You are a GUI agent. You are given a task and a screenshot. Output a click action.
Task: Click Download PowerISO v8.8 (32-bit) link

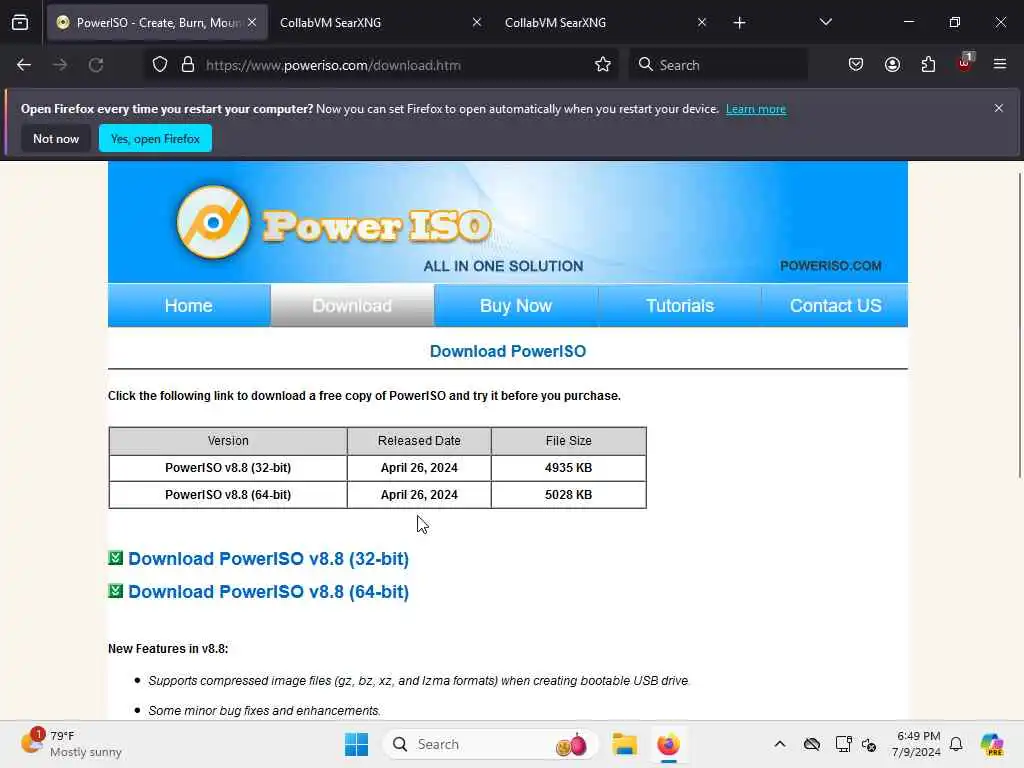268,558
